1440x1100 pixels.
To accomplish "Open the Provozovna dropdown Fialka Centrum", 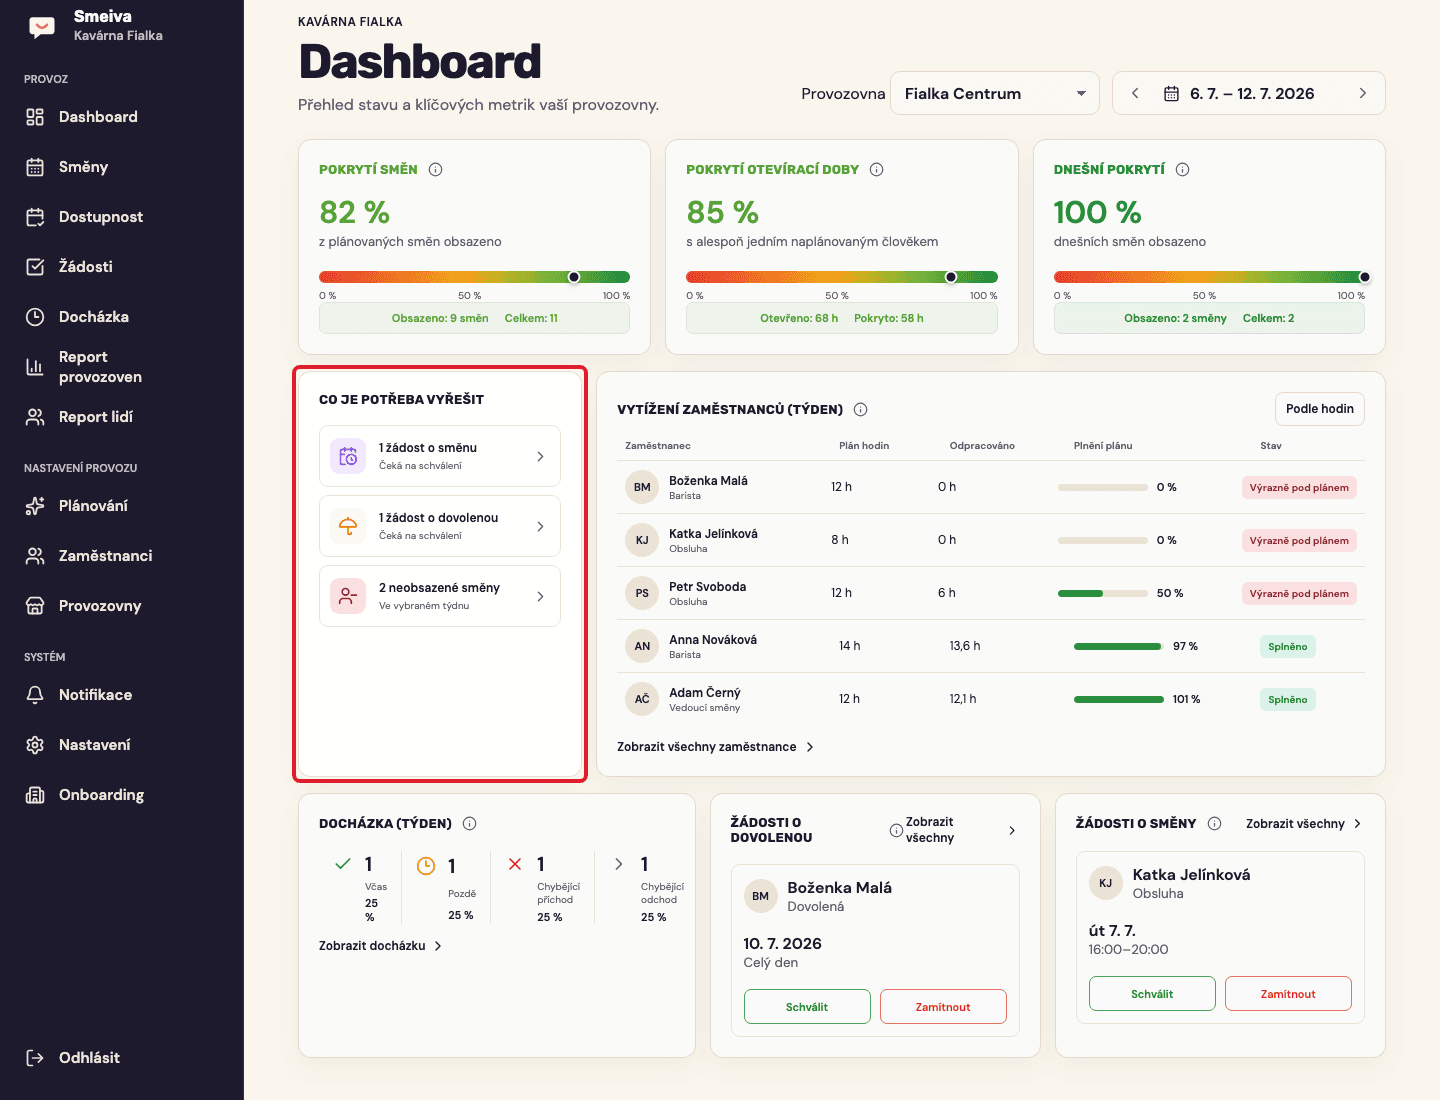I will click(x=995, y=94).
